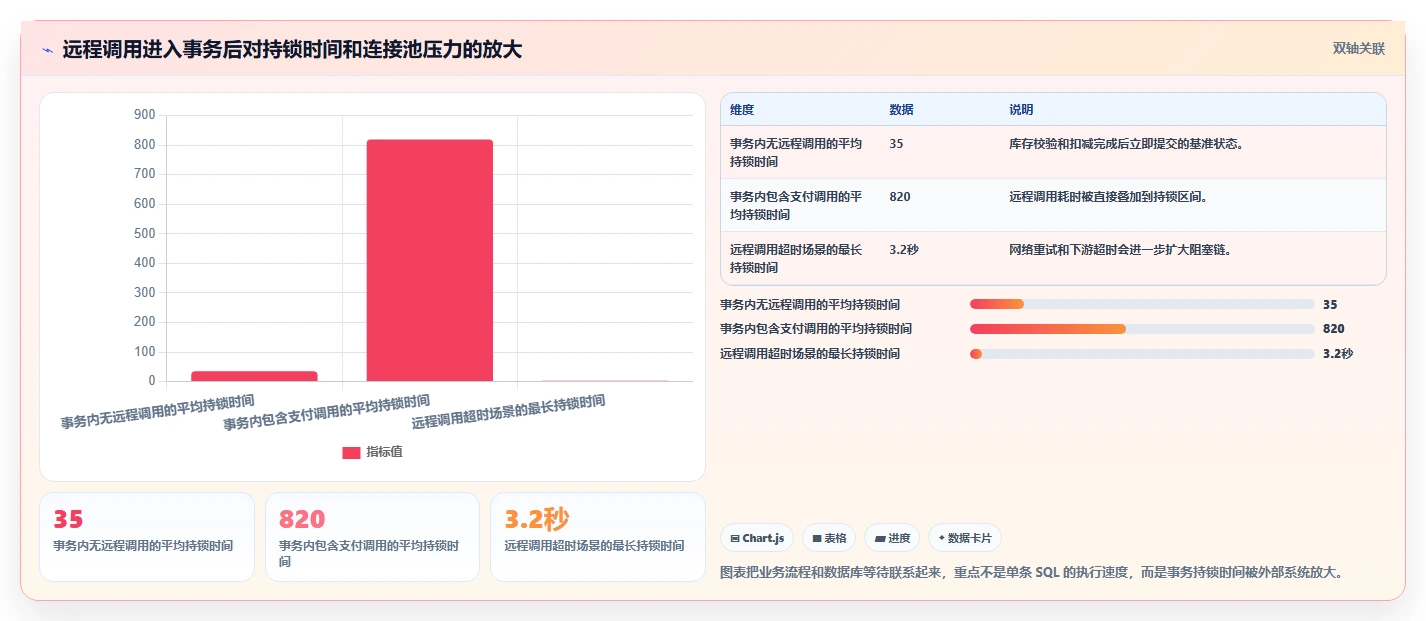The height and width of the screenshot is (621, 1426).
Task: Click the table cell reading 库存校验和扣减完成后立即提交的基准状态。
Action: pos(1126,144)
